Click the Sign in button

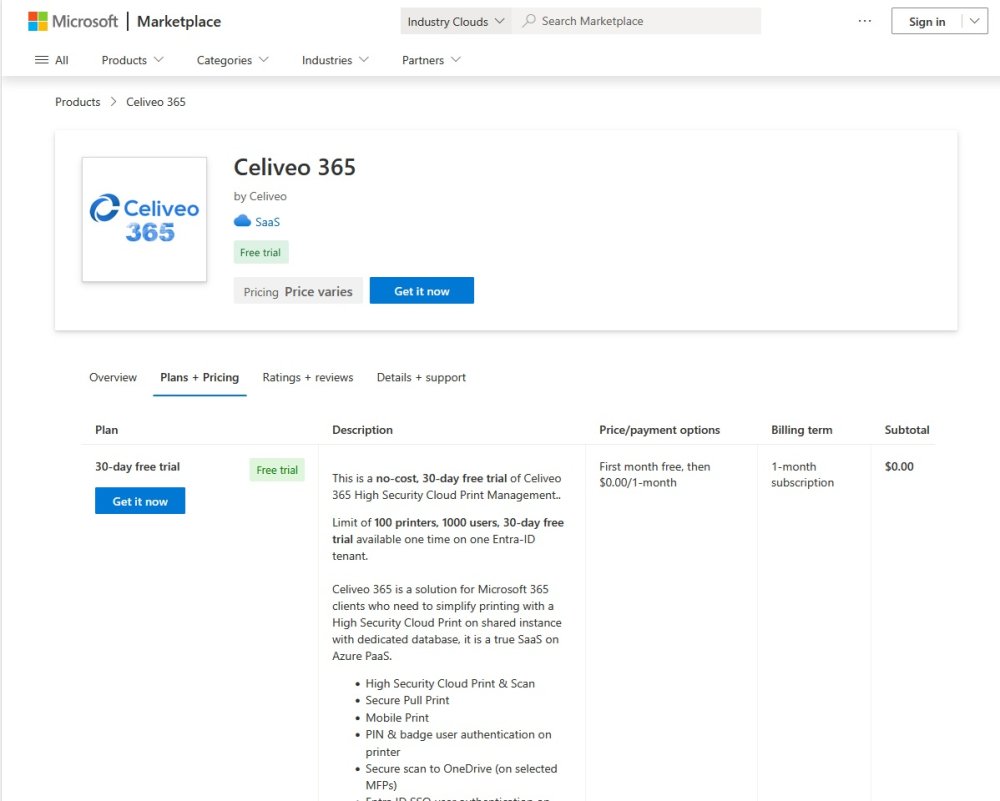click(927, 21)
